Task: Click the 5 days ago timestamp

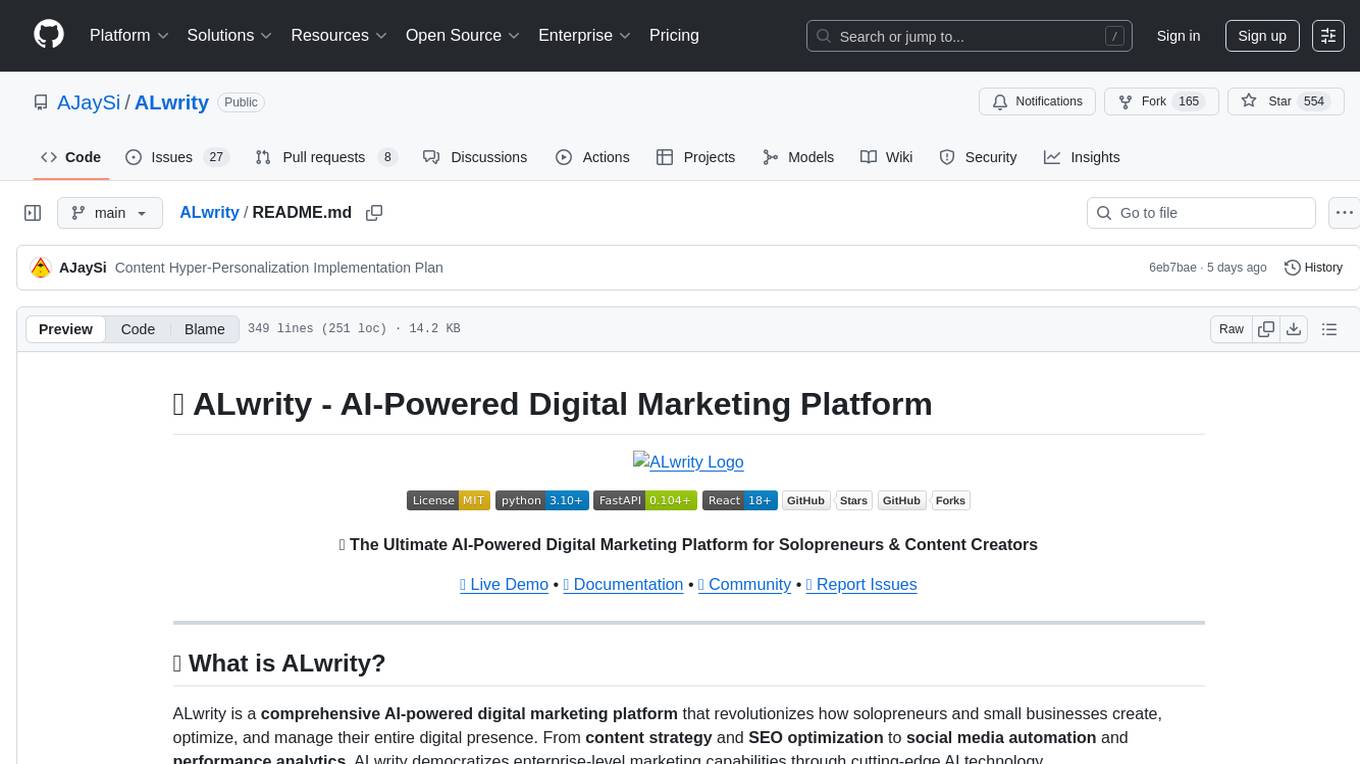Action: click(x=1237, y=267)
